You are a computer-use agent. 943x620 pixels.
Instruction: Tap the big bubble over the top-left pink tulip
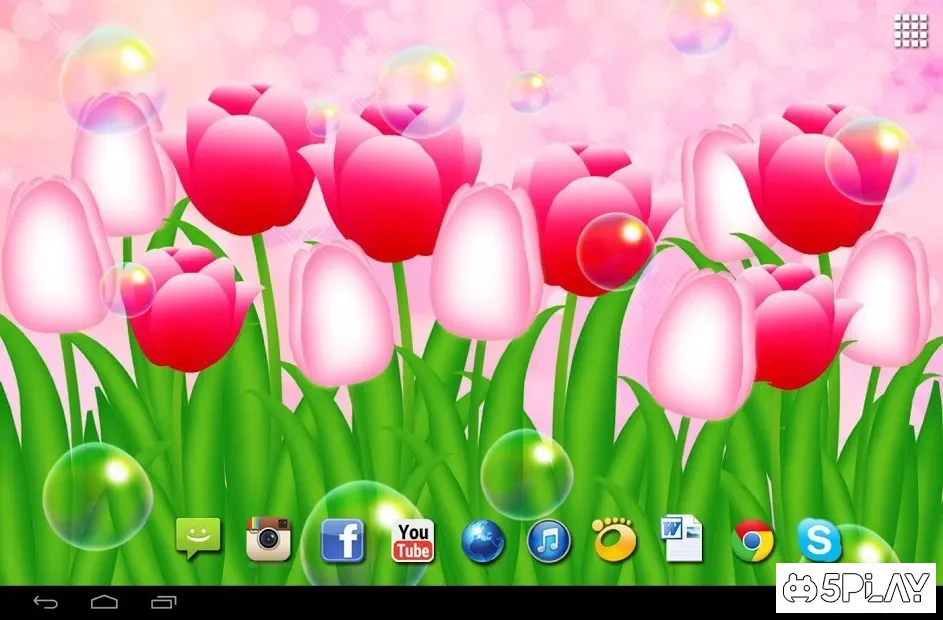pos(111,80)
